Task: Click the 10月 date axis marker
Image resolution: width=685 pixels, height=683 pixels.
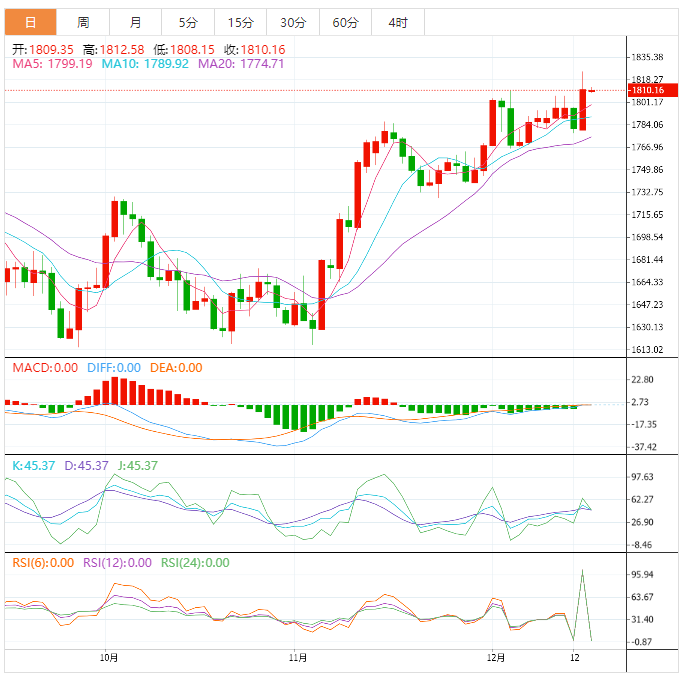Action: [x=109, y=658]
